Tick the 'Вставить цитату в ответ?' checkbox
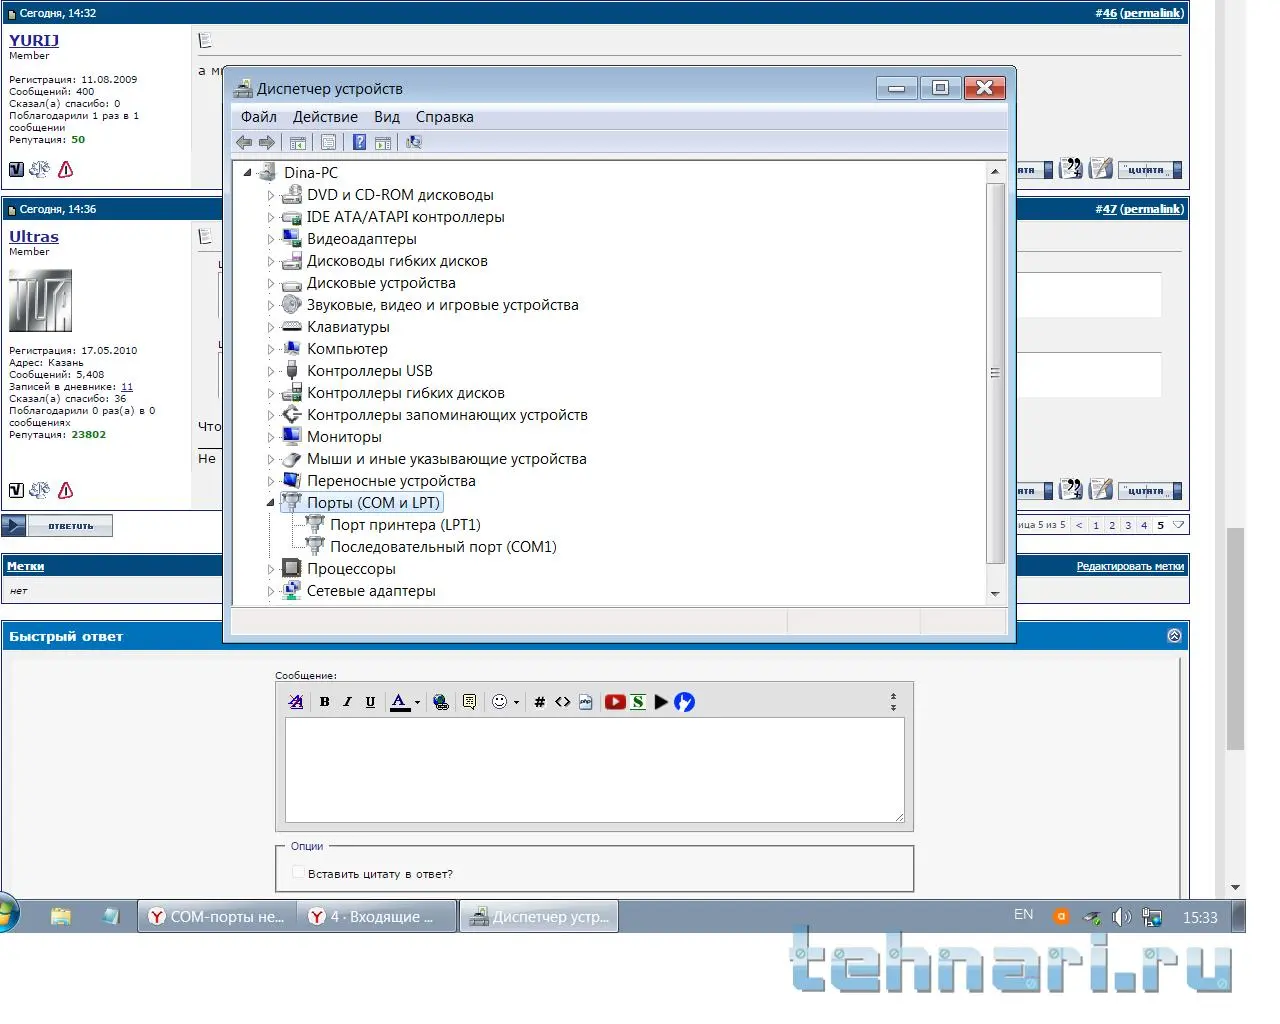Image resolution: width=1280 pixels, height=1024 pixels. pos(298,873)
